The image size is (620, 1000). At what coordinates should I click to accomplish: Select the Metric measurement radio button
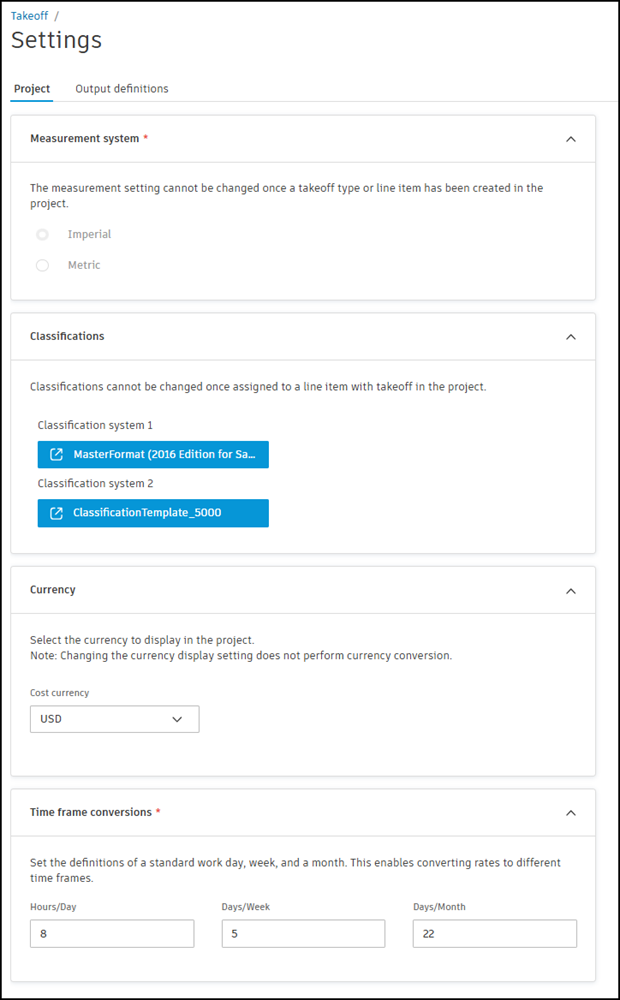[x=42, y=266]
